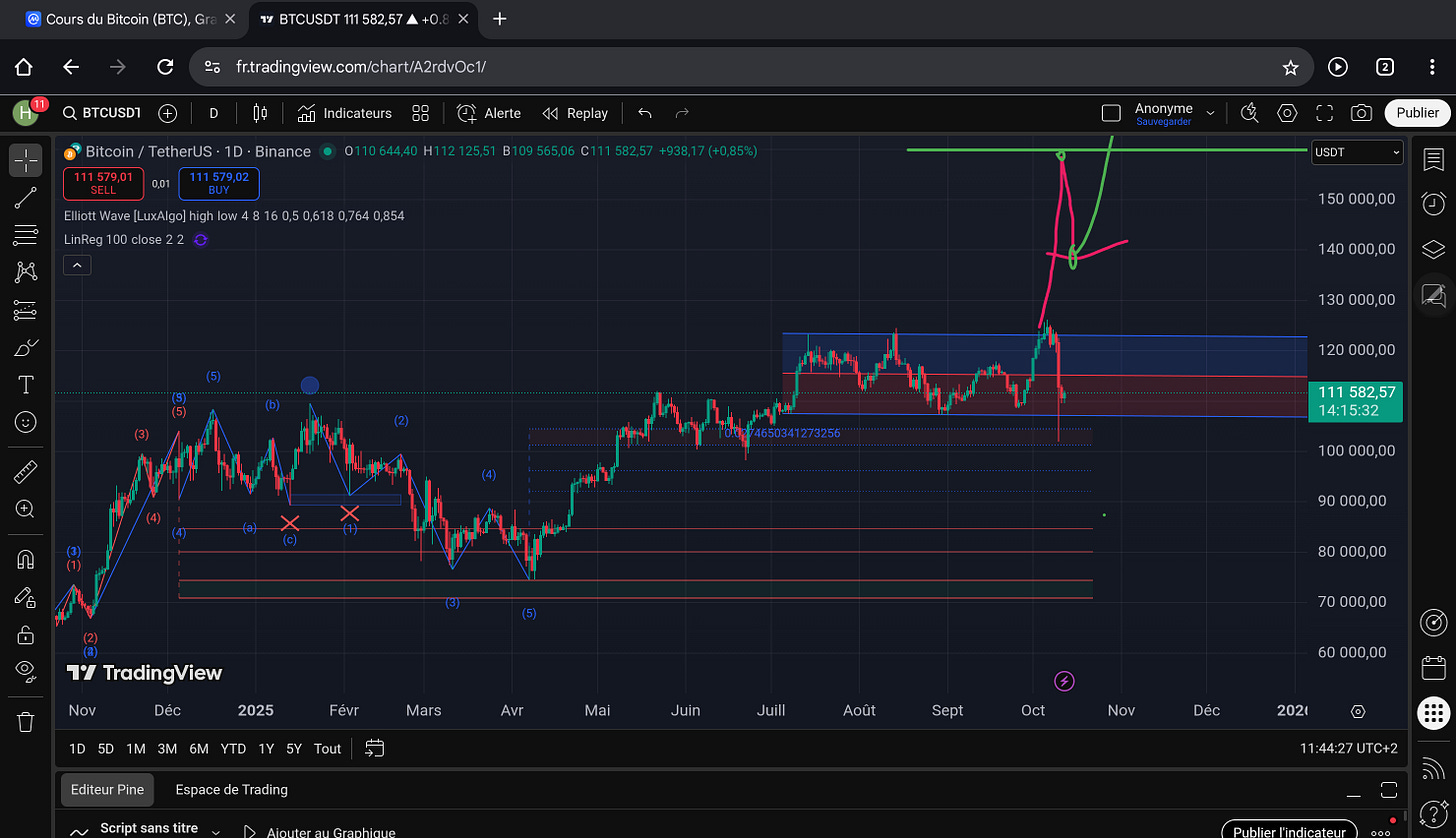The height and width of the screenshot is (838, 1456).
Task: Open the BTCUSDT symbol search
Action: tap(101, 113)
